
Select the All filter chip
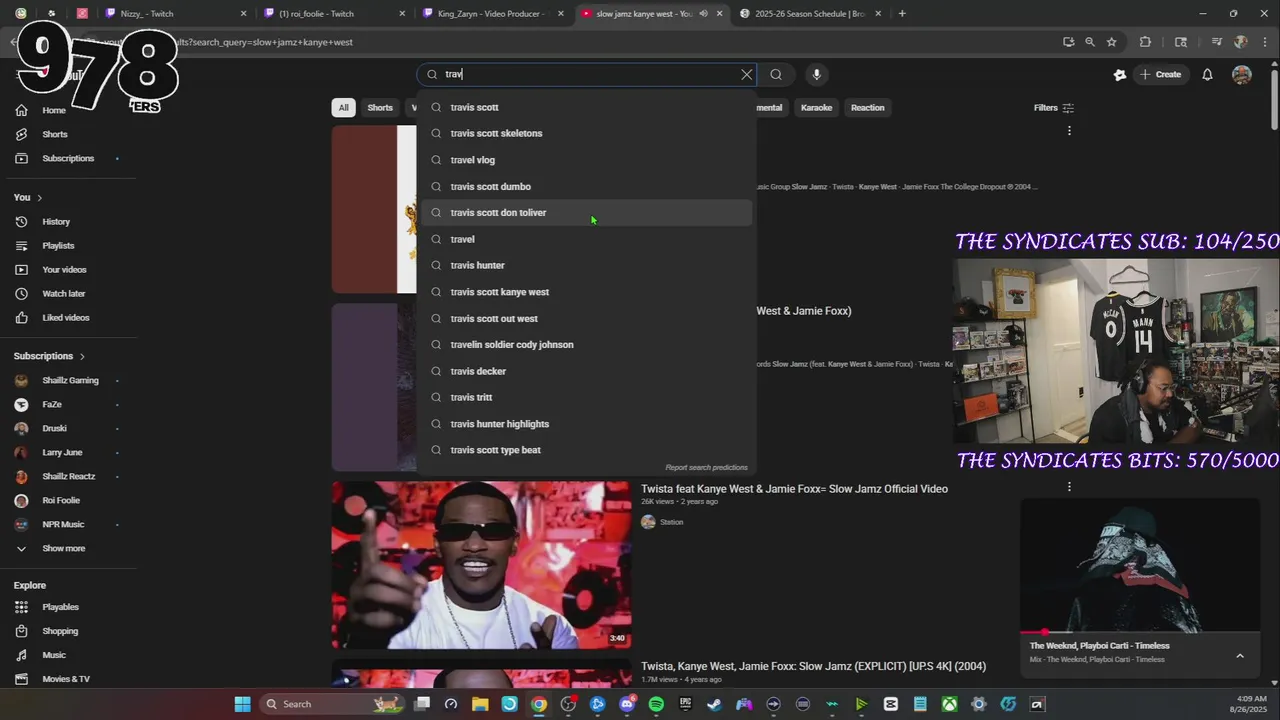[343, 107]
